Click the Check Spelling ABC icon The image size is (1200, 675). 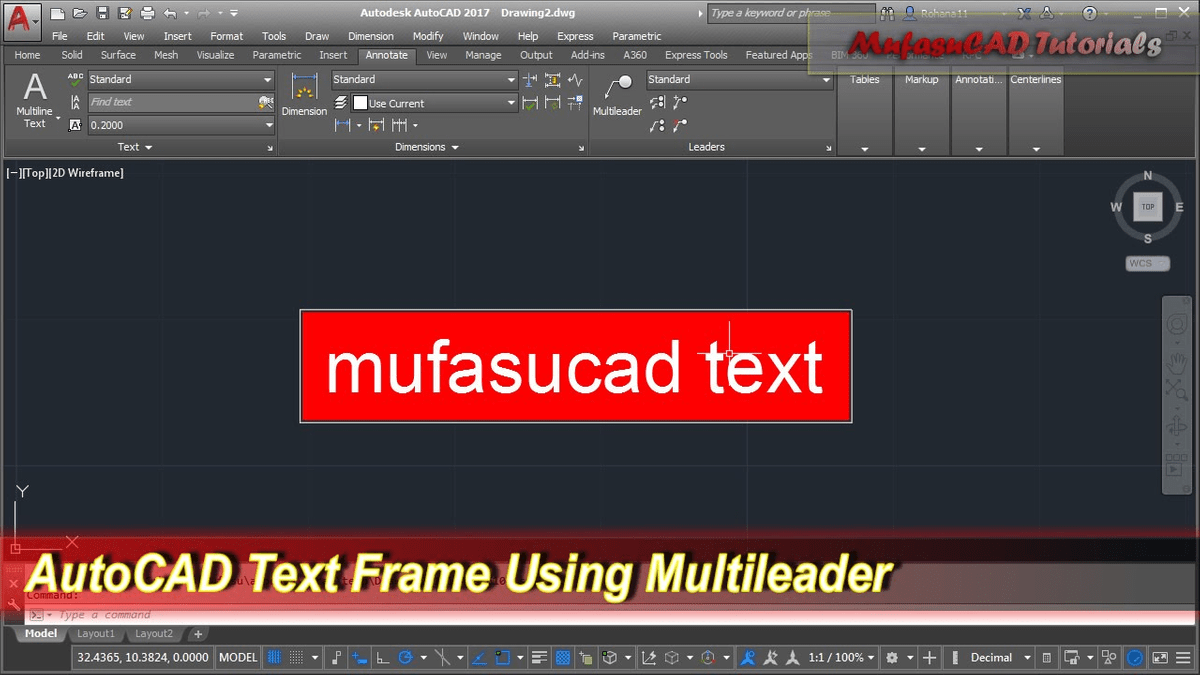[75, 80]
